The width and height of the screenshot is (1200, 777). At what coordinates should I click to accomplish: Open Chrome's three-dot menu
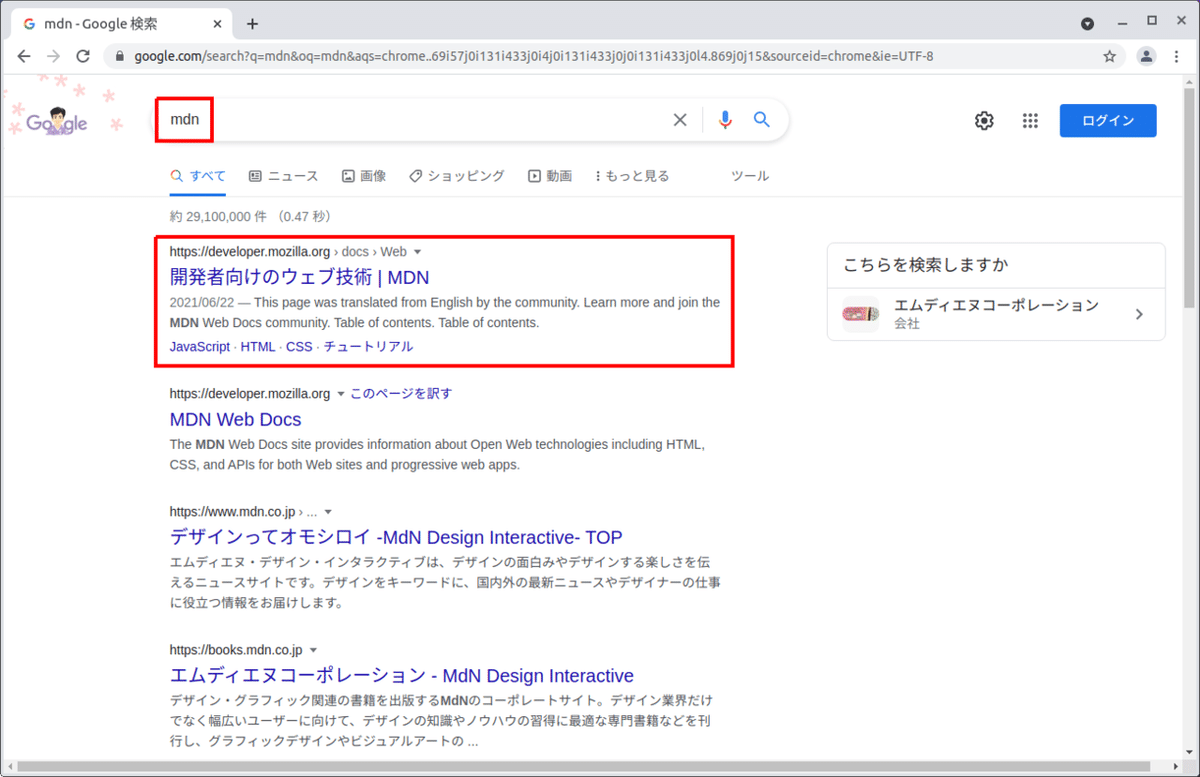1177,56
